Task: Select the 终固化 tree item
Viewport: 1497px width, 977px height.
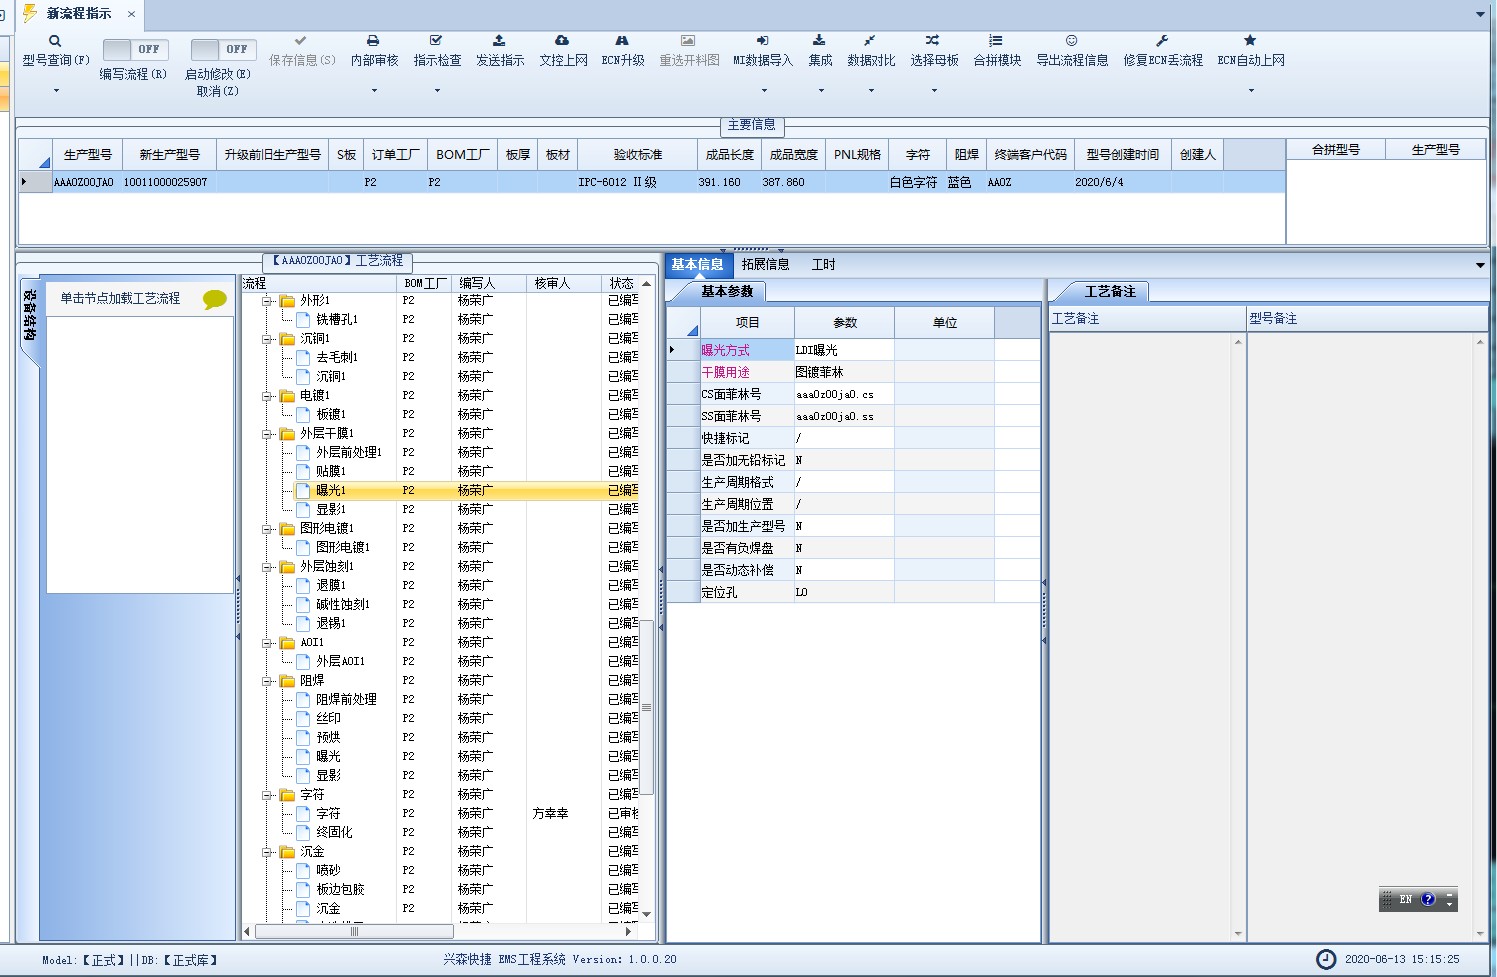Action: (x=334, y=833)
